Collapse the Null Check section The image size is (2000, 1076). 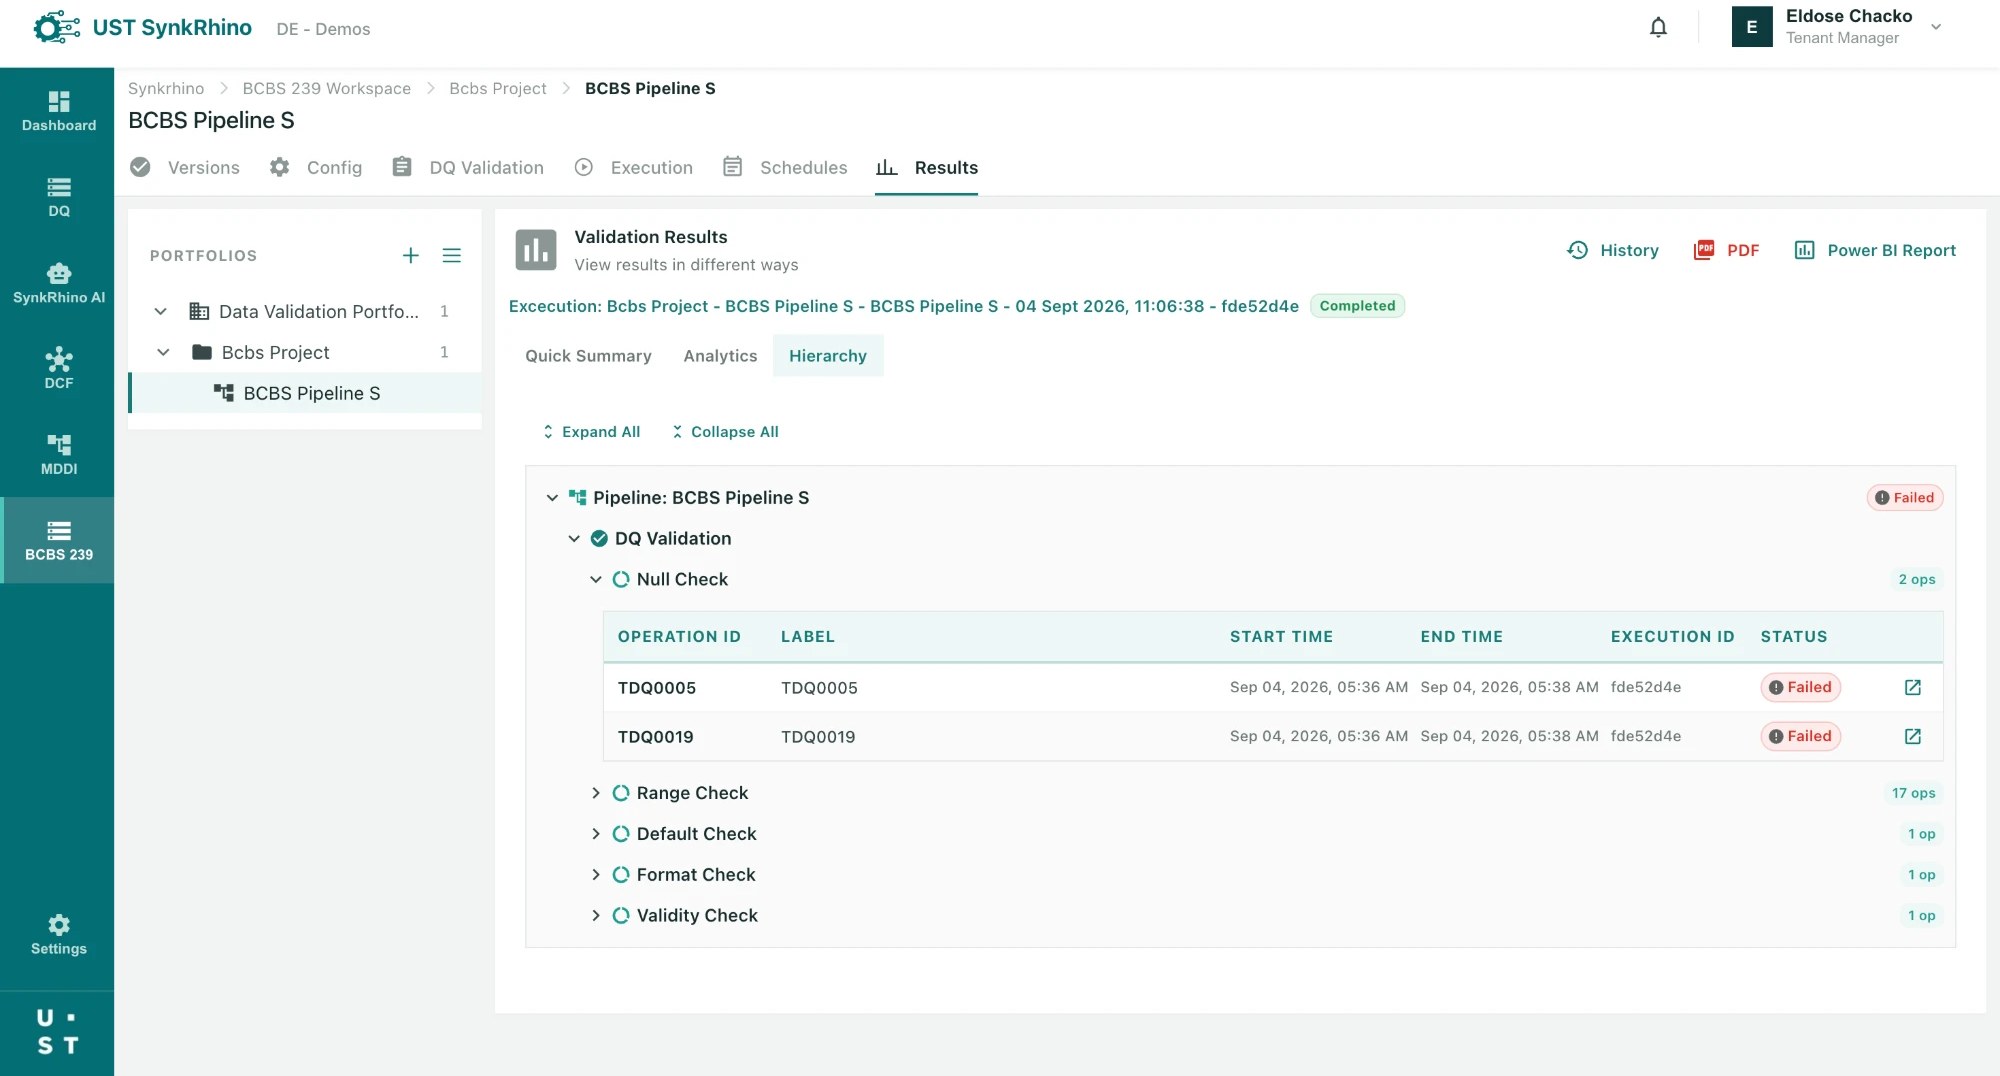point(596,579)
